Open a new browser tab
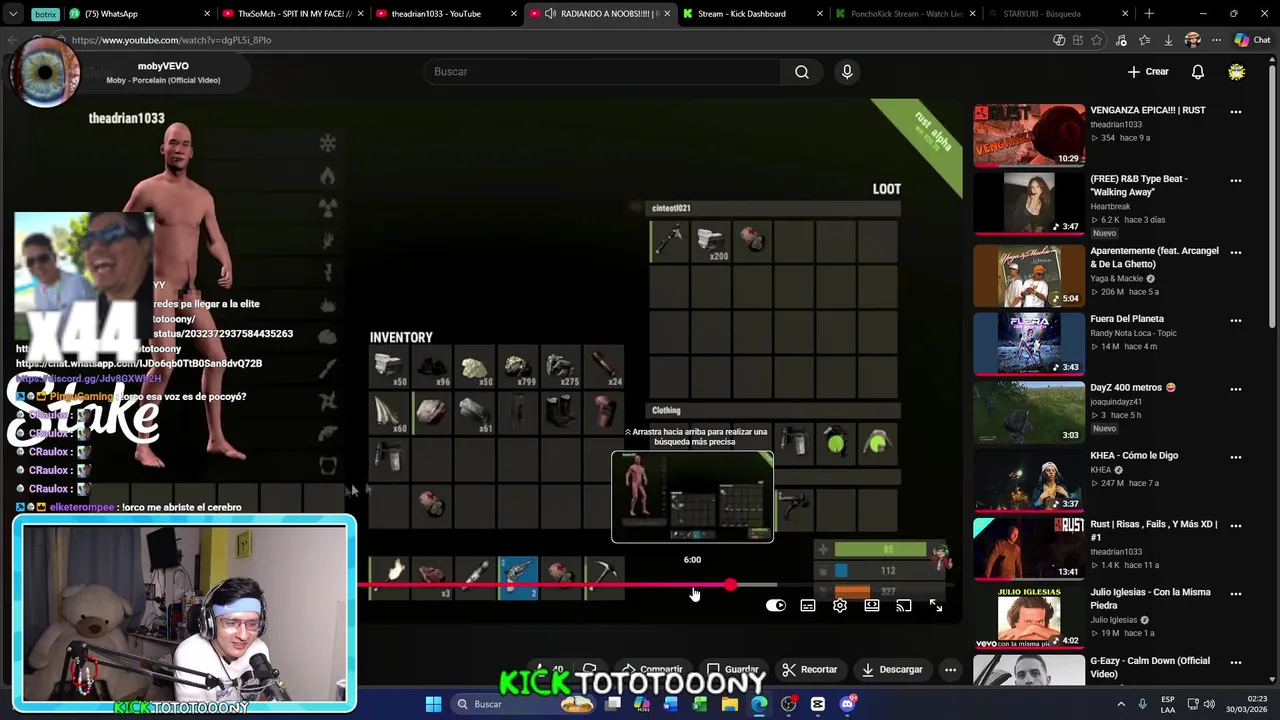Viewport: 1280px width, 720px height. click(1149, 14)
